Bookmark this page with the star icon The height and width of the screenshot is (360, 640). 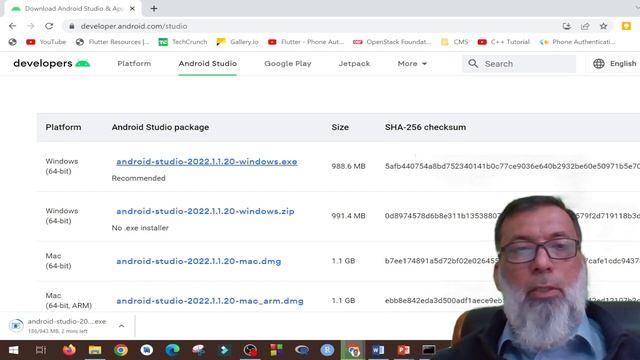click(x=603, y=26)
